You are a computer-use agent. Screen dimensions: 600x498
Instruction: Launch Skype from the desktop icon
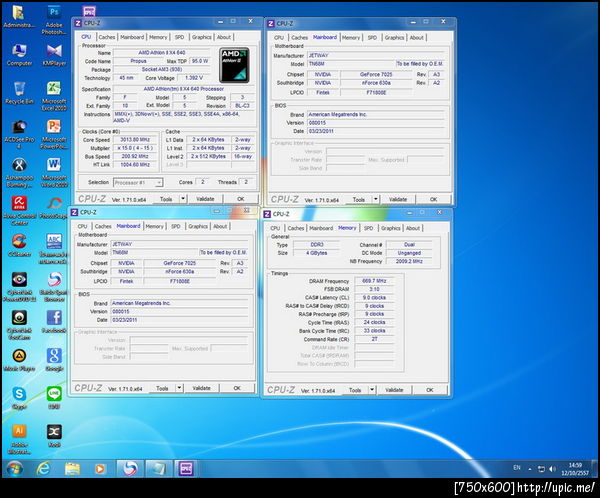click(18, 393)
